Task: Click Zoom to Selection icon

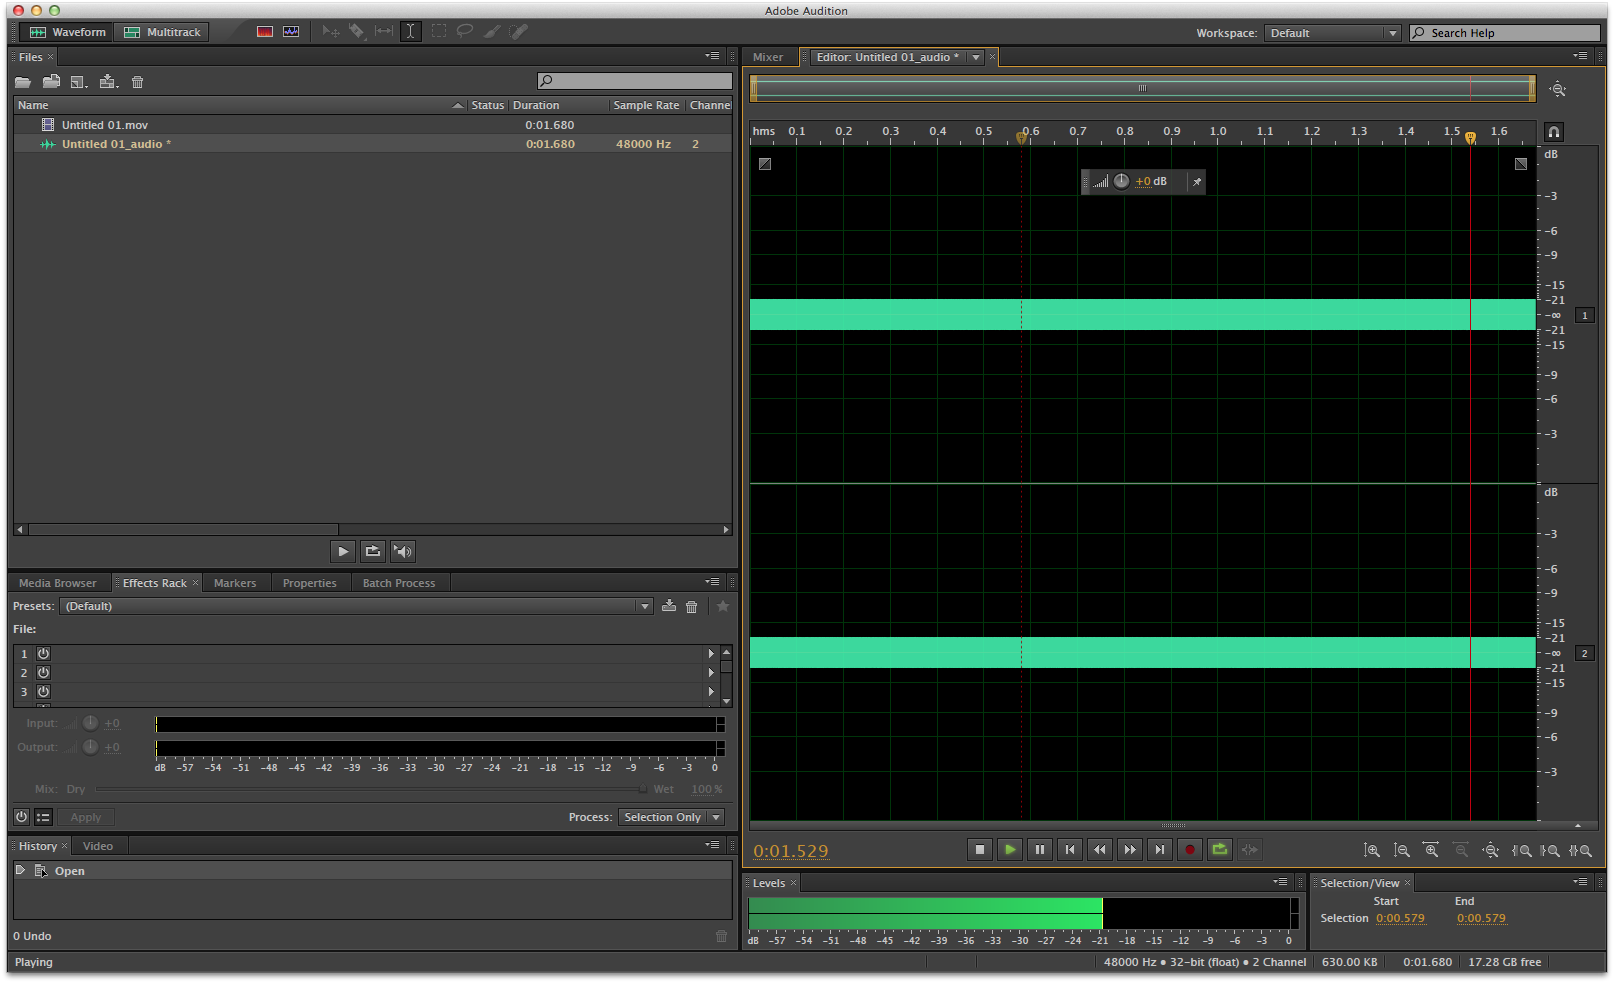Action: pyautogui.click(x=1580, y=850)
